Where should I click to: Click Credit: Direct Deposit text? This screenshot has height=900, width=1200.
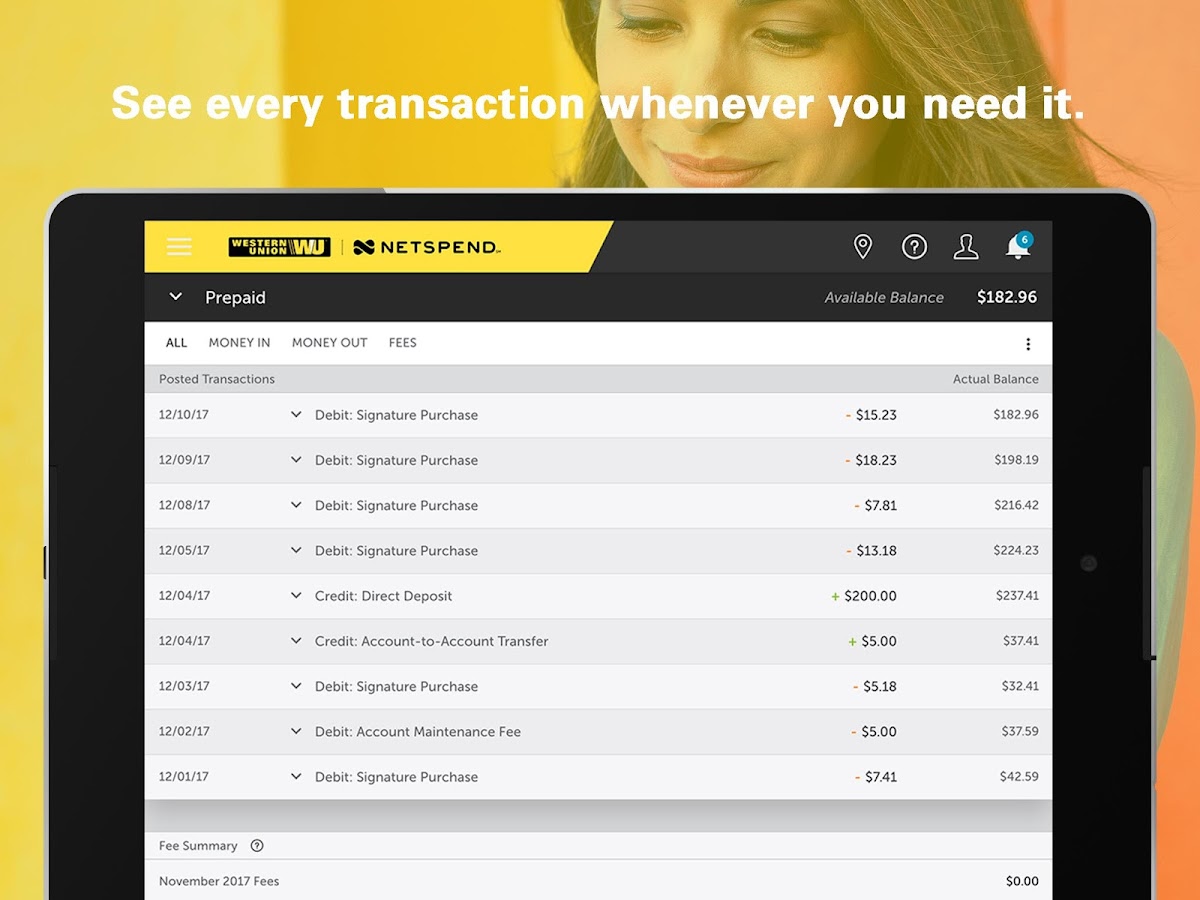point(383,596)
